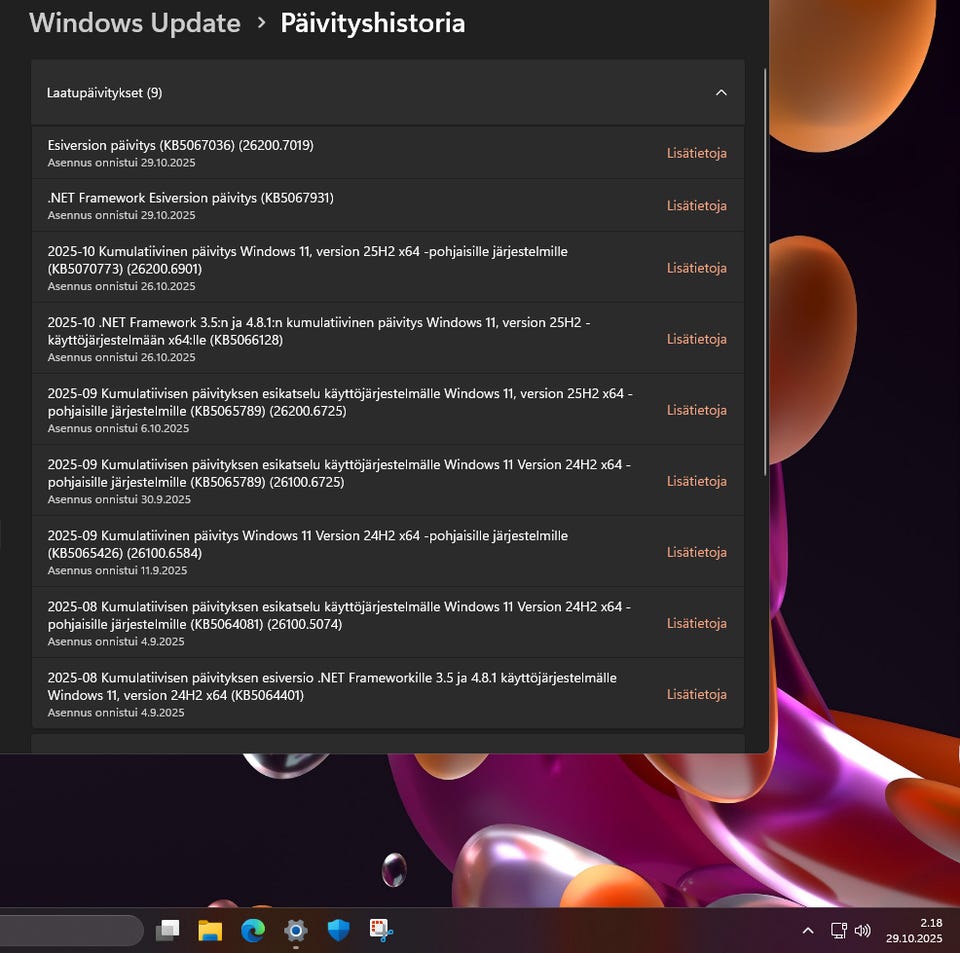Select the '2025-10 .NET Framework 3.5:n' entry title
The height and width of the screenshot is (953, 960).
point(319,331)
